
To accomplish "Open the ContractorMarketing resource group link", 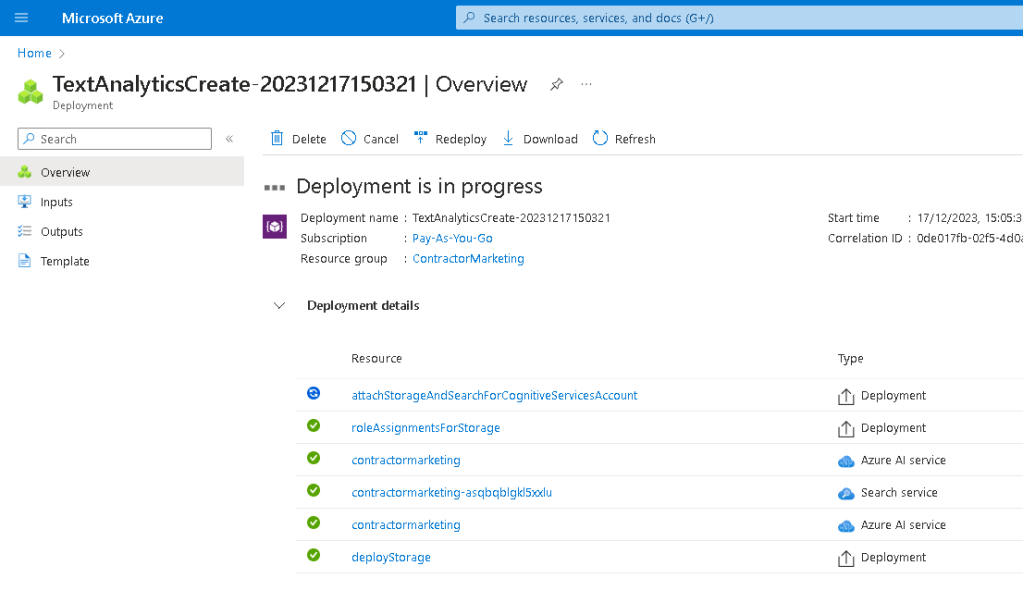I will pos(468,258).
